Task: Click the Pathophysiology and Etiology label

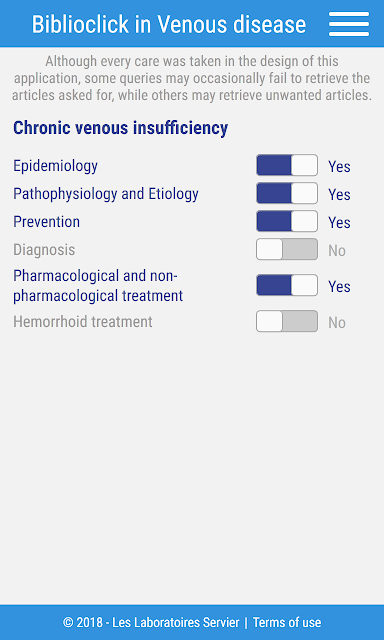Action: pos(106,193)
